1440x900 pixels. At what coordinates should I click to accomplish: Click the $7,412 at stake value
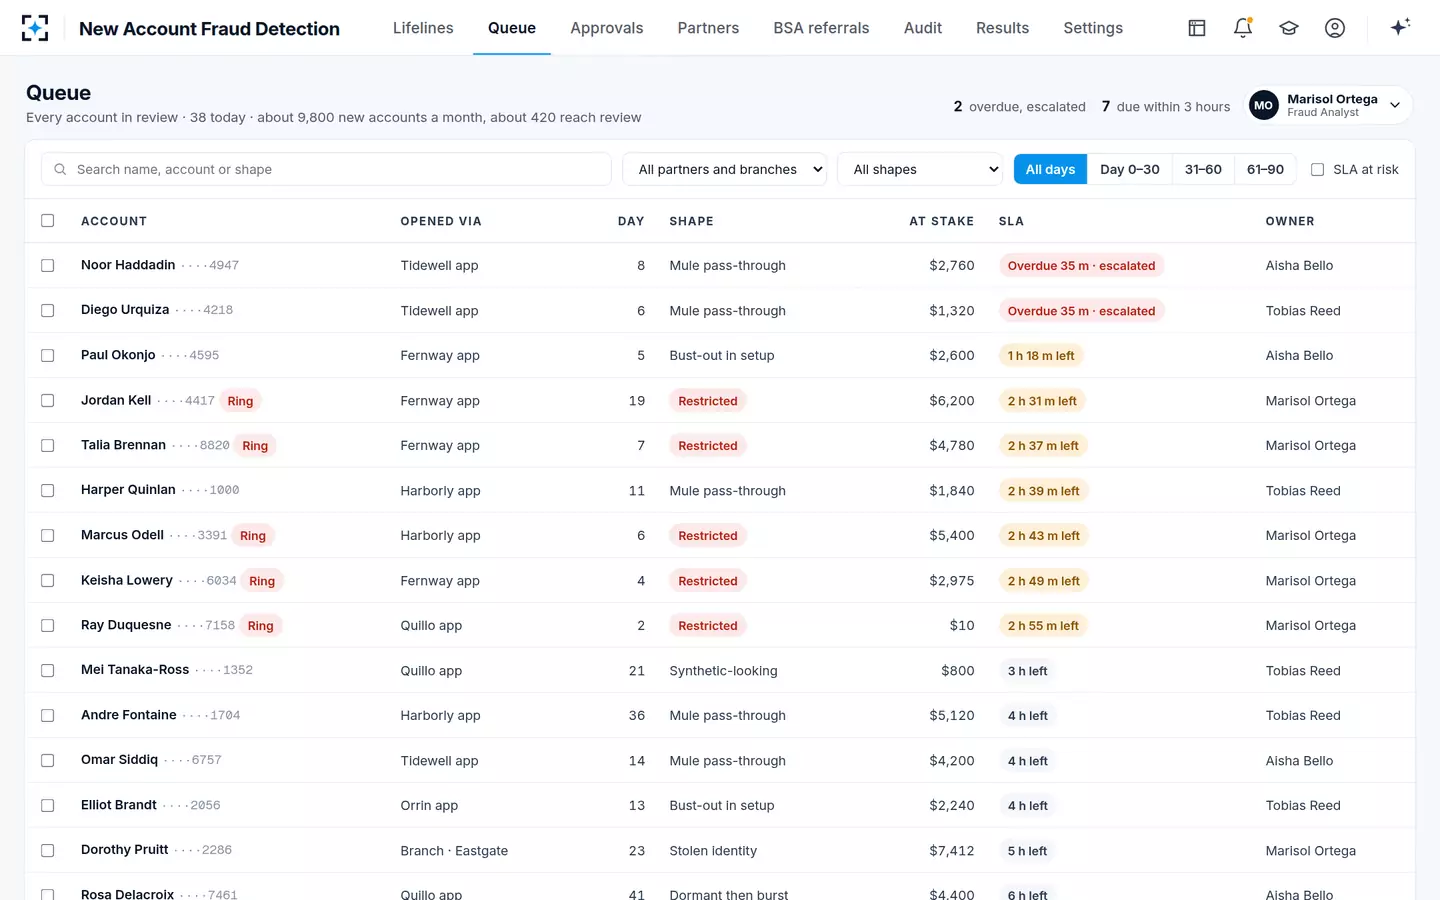(951, 851)
